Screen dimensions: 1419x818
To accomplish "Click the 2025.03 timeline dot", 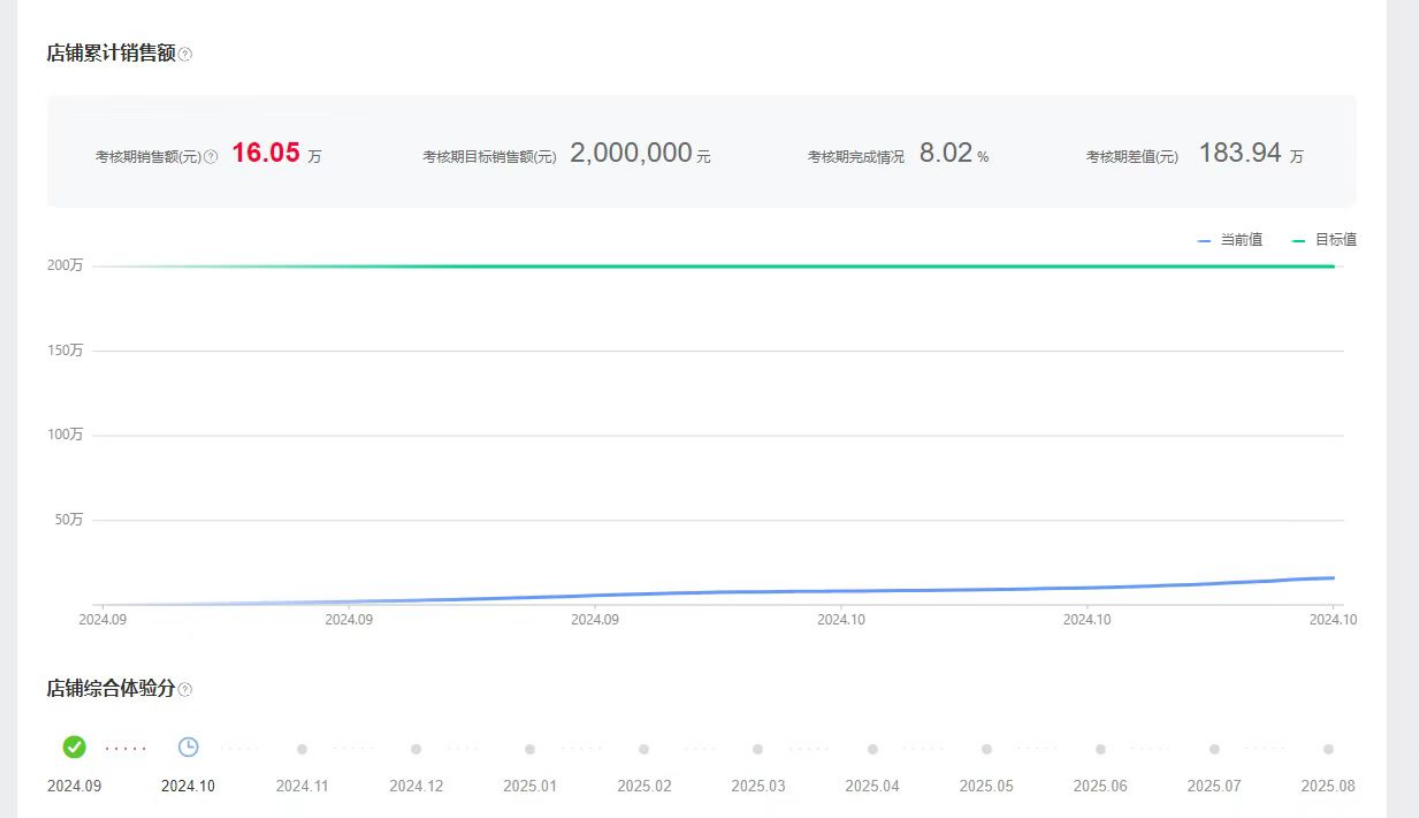I will point(758,749).
